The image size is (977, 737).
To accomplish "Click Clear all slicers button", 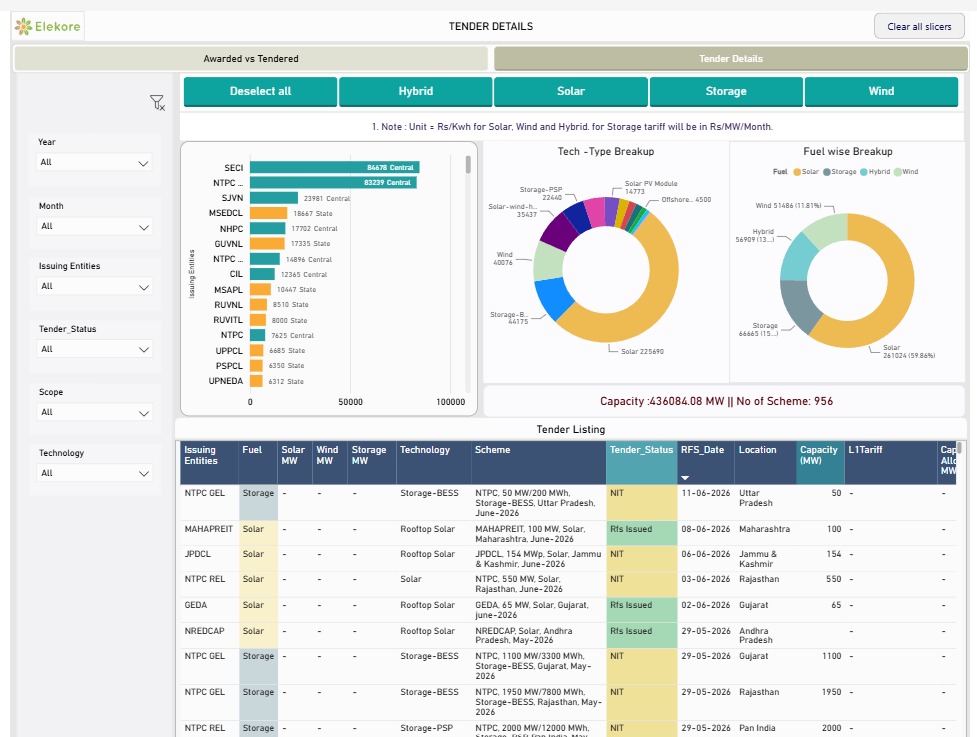I will click(919, 27).
